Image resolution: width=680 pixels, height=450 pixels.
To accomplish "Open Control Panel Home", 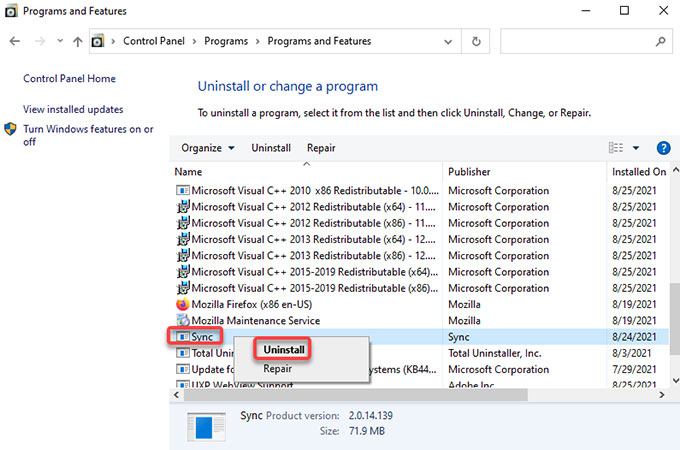I will pyautogui.click(x=69, y=78).
